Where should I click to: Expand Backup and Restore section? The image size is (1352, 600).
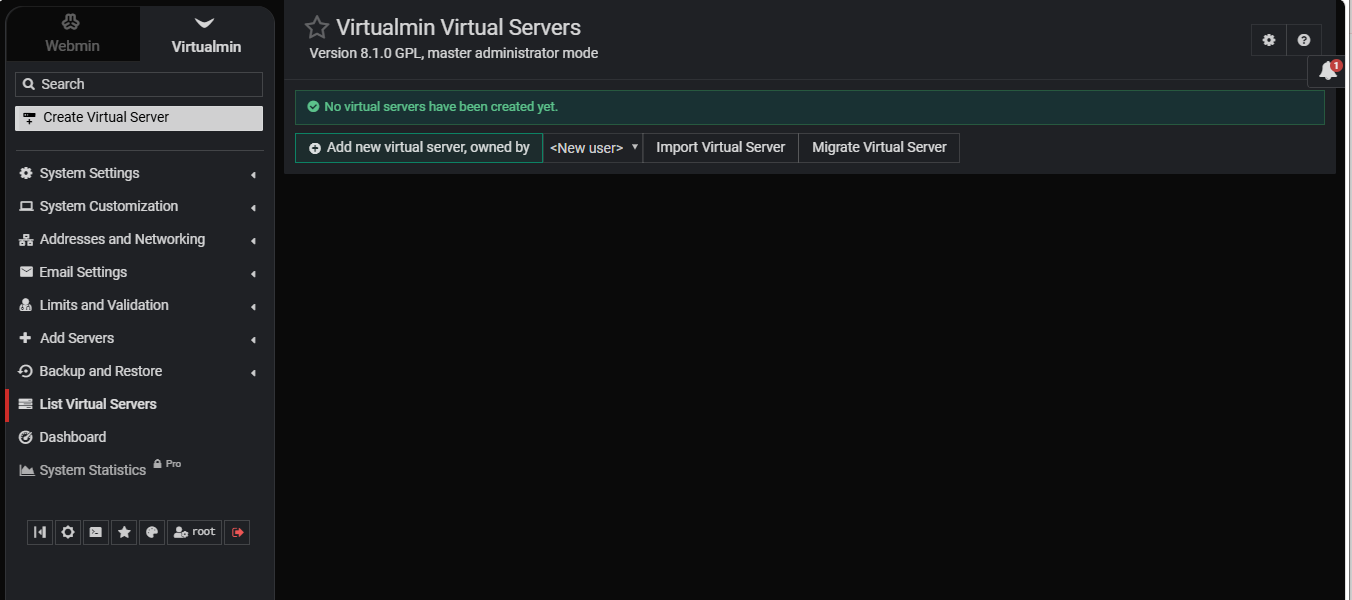[138, 371]
